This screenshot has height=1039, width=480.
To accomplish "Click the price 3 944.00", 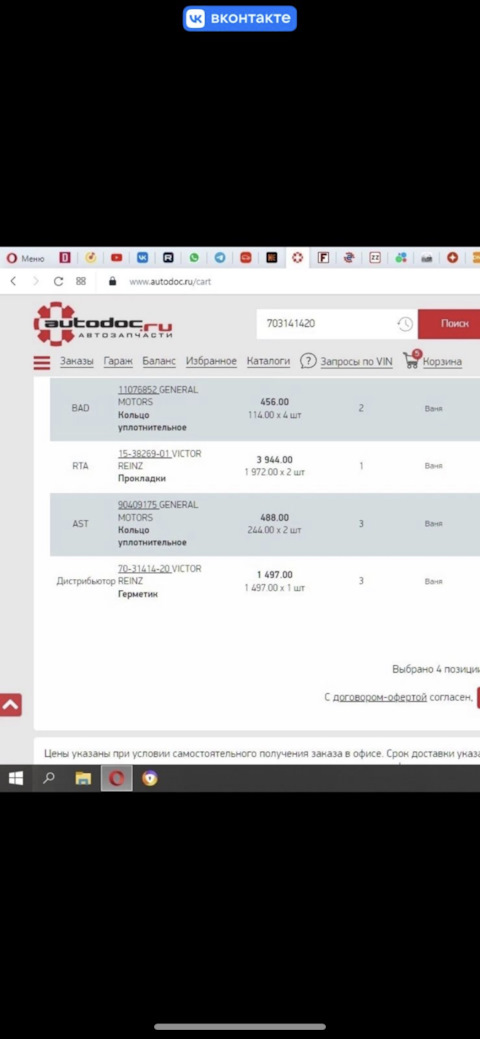I will [x=274, y=460].
